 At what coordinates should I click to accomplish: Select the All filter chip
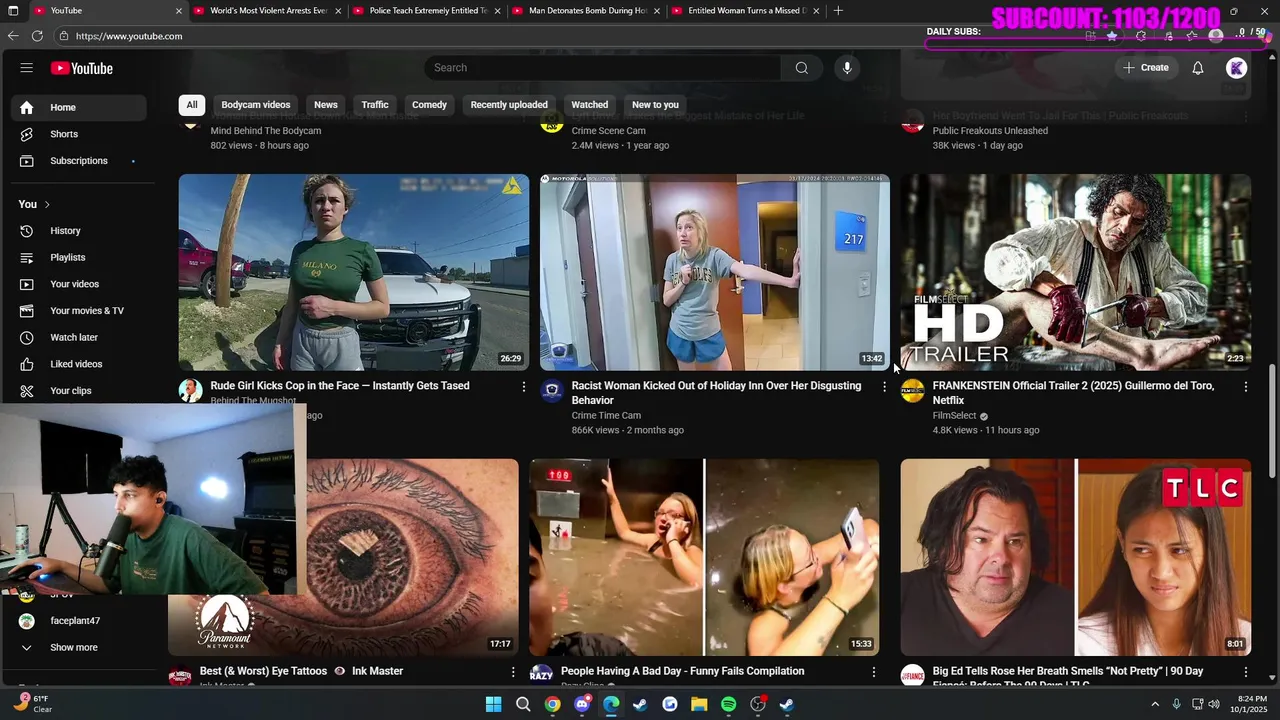[192, 105]
